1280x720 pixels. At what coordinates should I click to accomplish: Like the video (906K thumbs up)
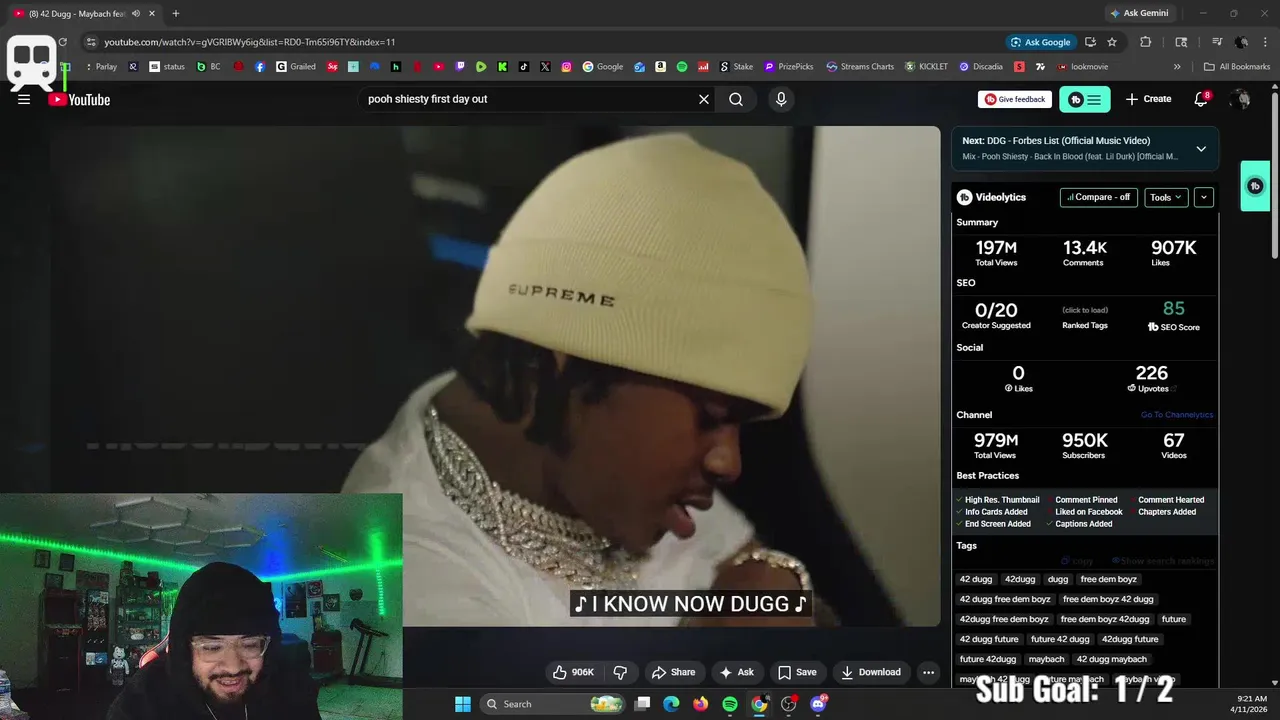(x=574, y=672)
